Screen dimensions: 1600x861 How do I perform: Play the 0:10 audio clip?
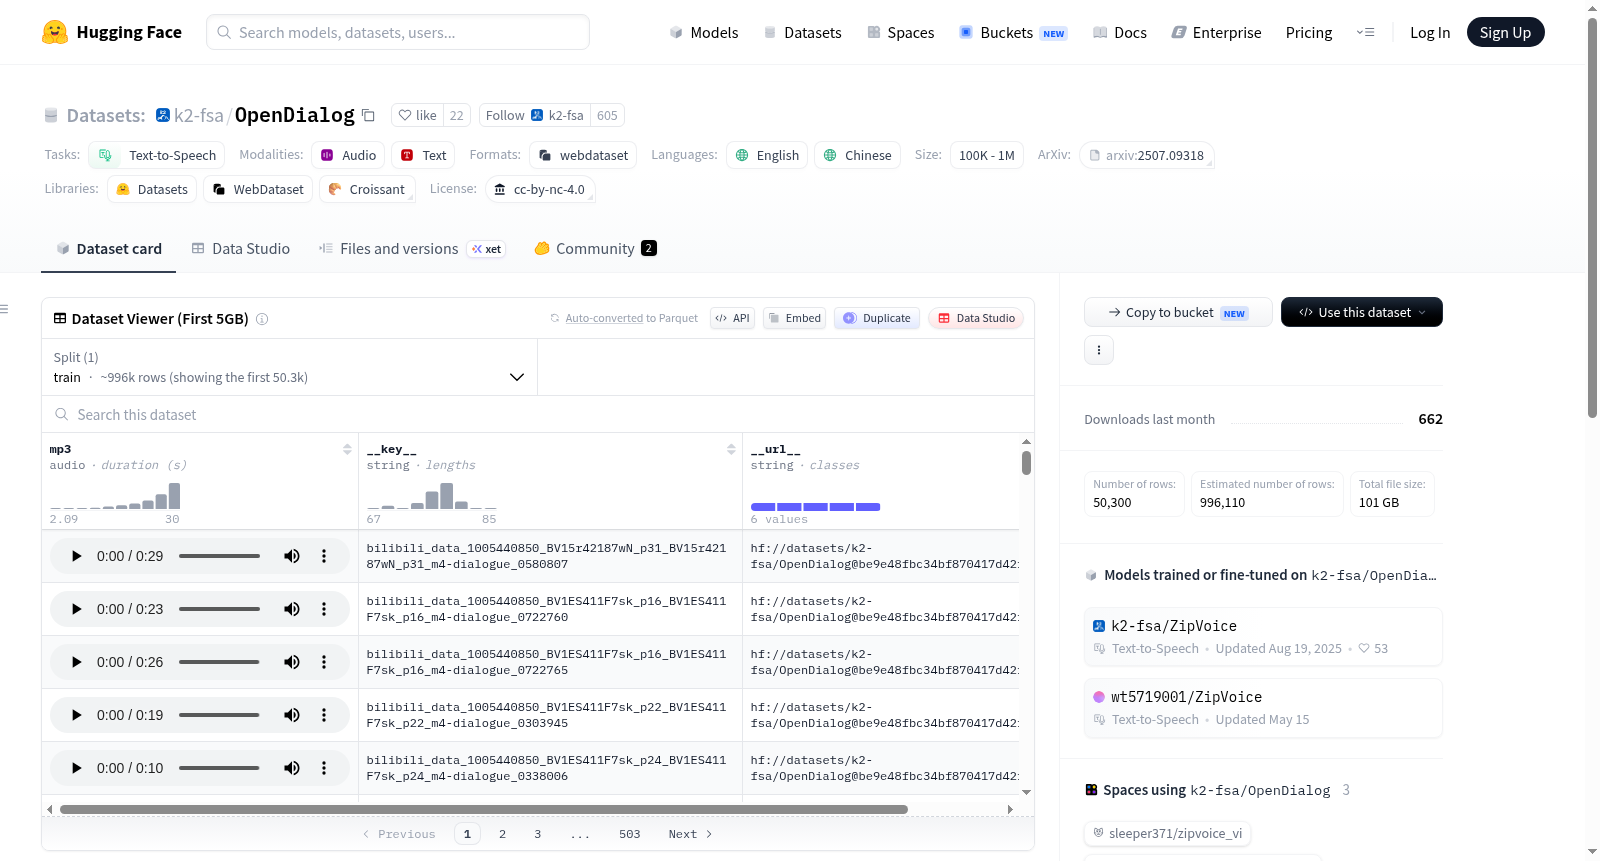point(76,768)
